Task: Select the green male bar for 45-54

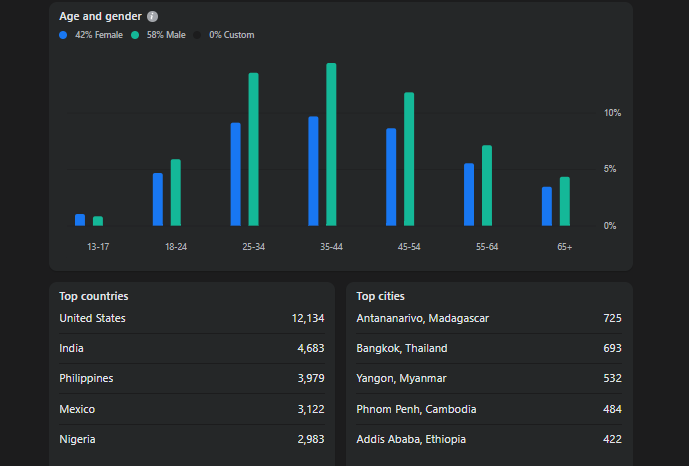Action: (x=409, y=158)
